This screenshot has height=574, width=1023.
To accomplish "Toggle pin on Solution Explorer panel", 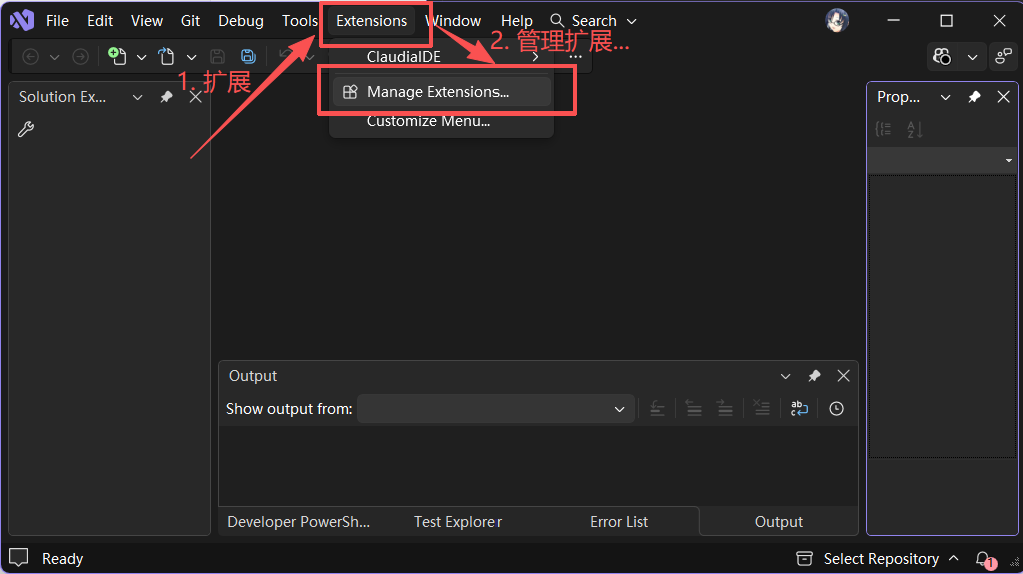I will (x=166, y=97).
